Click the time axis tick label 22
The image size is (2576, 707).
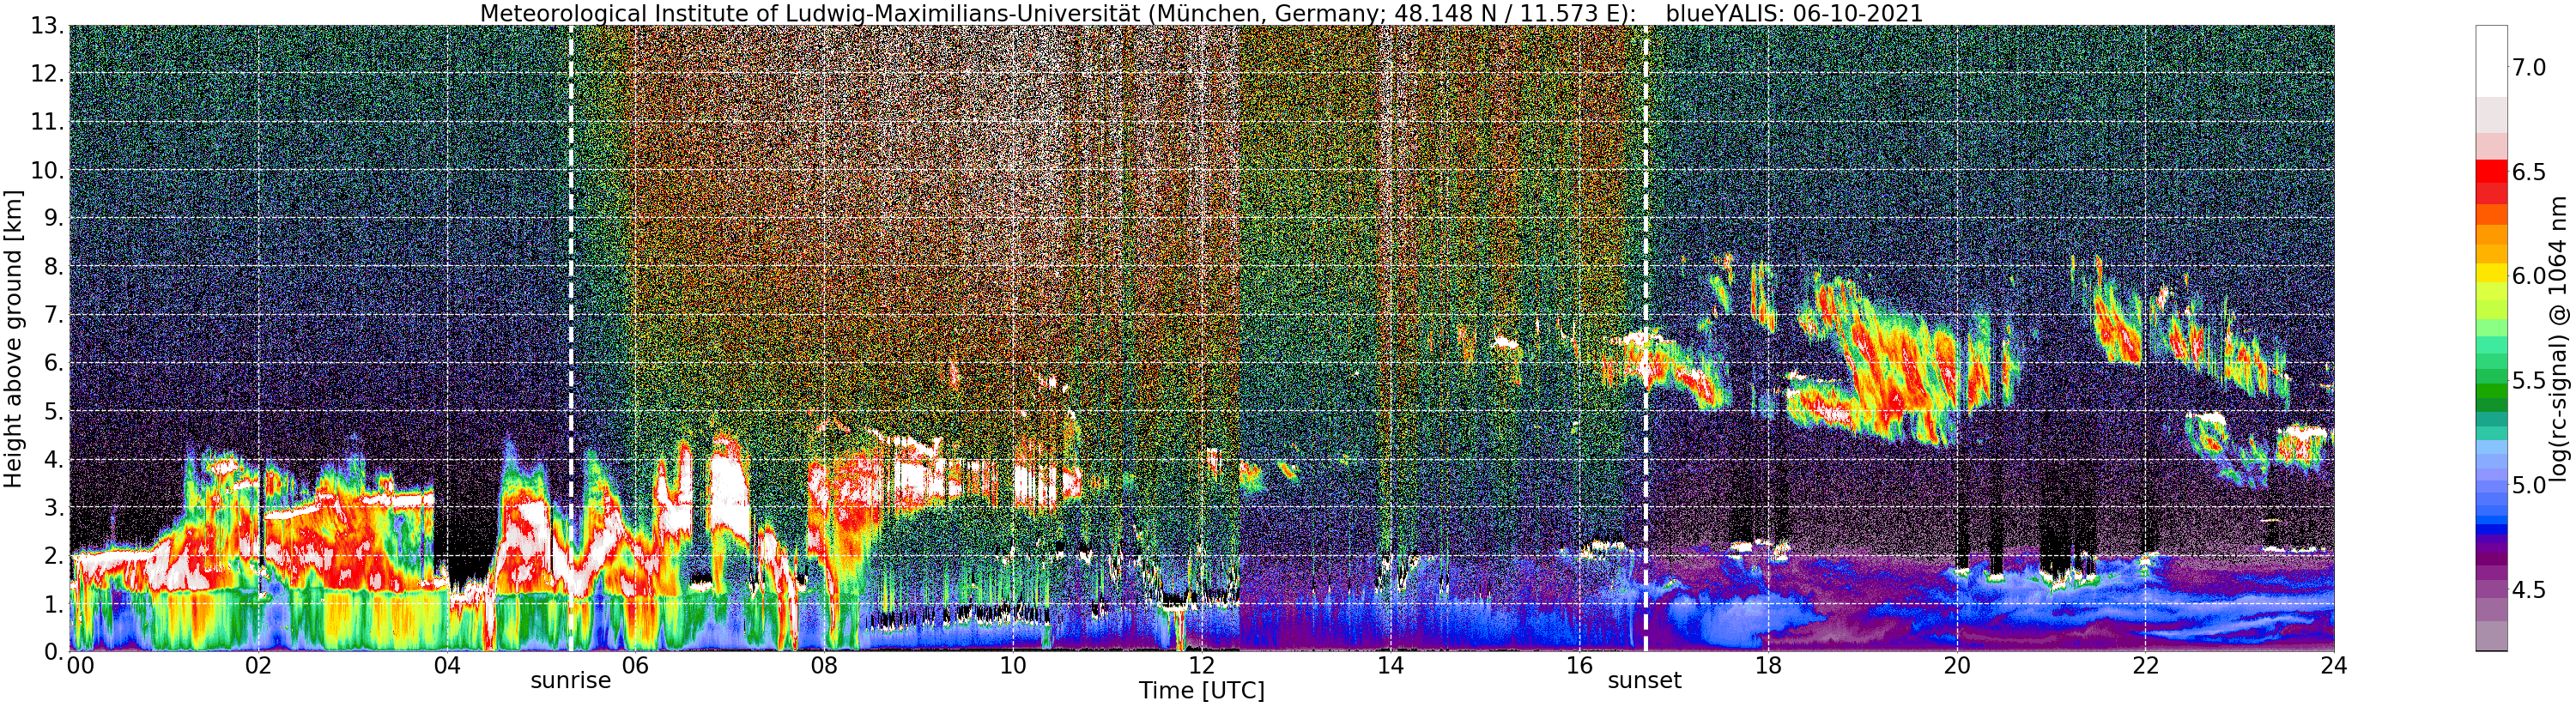[x=2144, y=665]
